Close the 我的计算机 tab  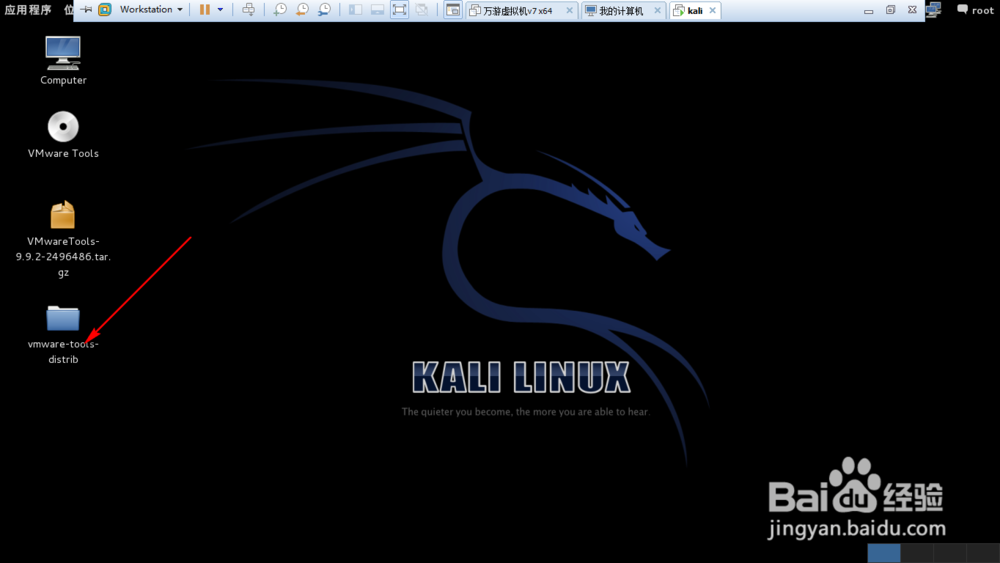pos(658,11)
